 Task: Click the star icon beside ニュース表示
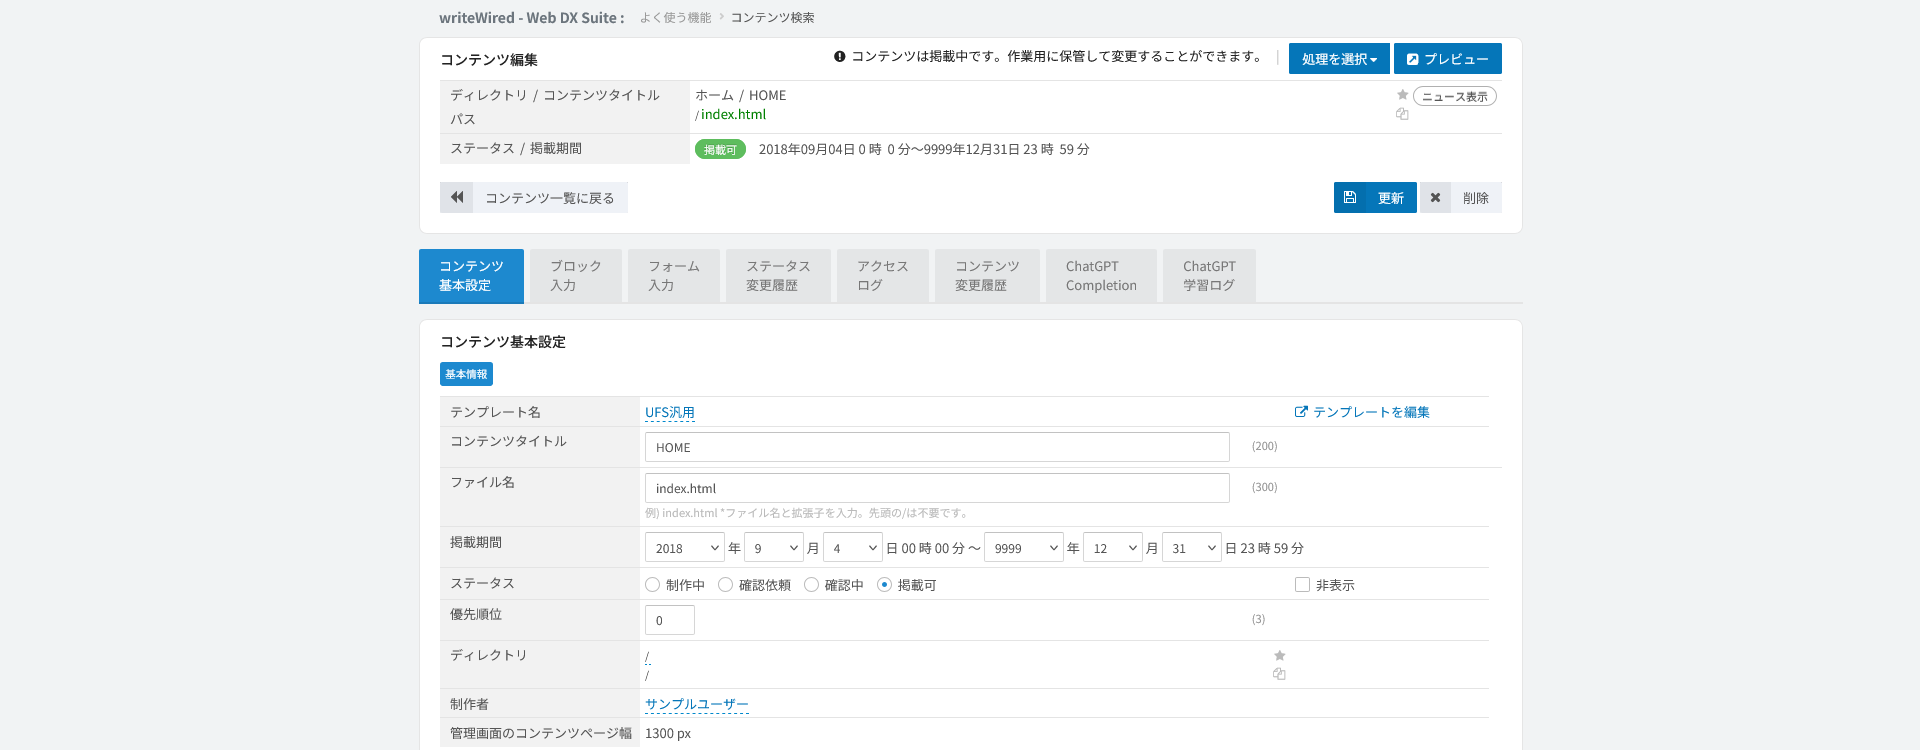coord(1402,95)
